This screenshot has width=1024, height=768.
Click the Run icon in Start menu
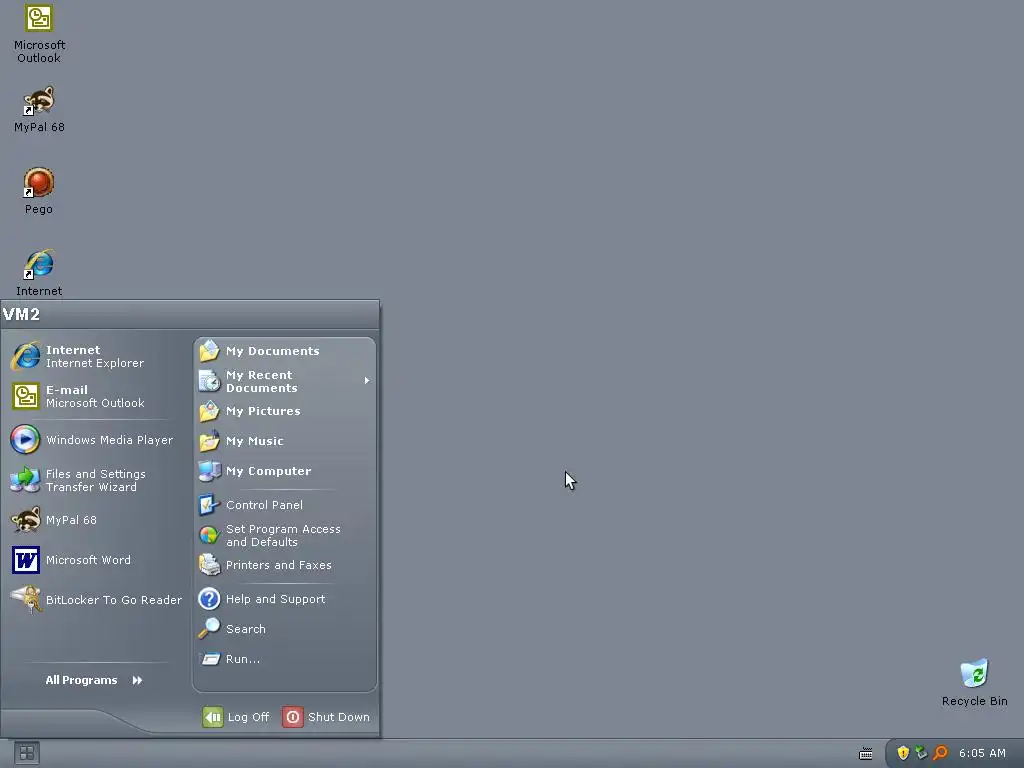pyautogui.click(x=209, y=659)
